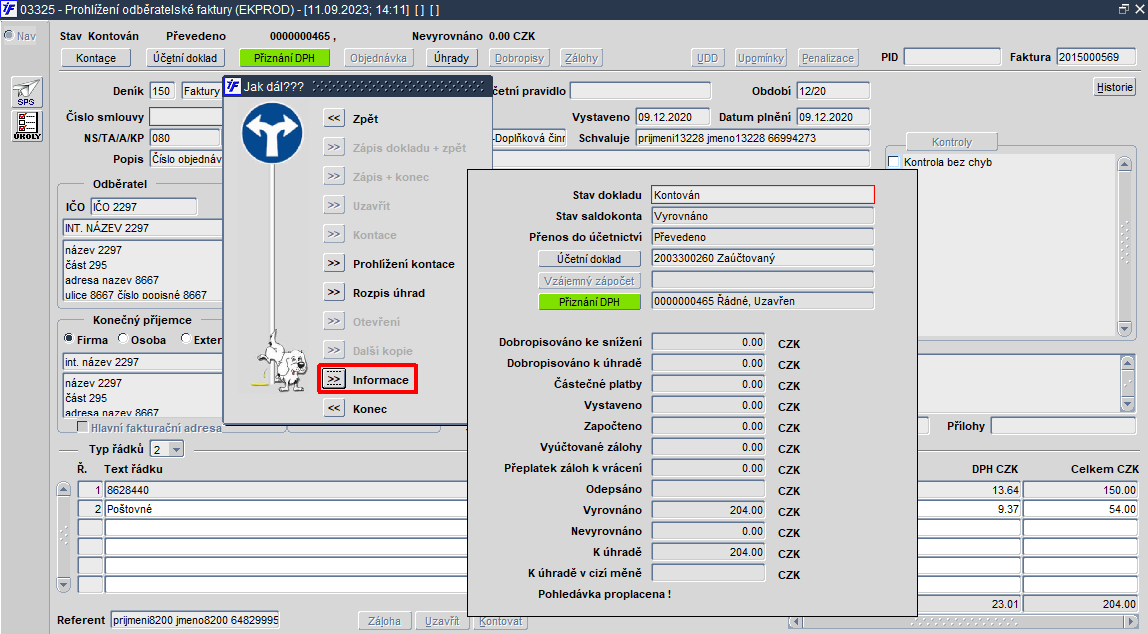The height and width of the screenshot is (634, 1148).
Task: Click the arrow button for Prohlížení kontace
Action: click(x=334, y=264)
